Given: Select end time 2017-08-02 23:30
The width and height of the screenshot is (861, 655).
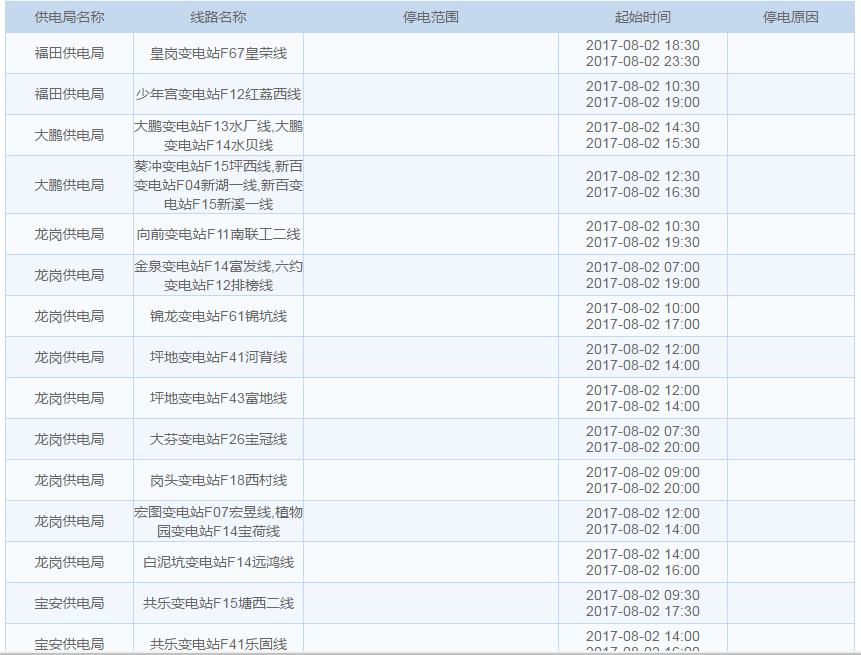Looking at the screenshot, I should (x=643, y=61).
